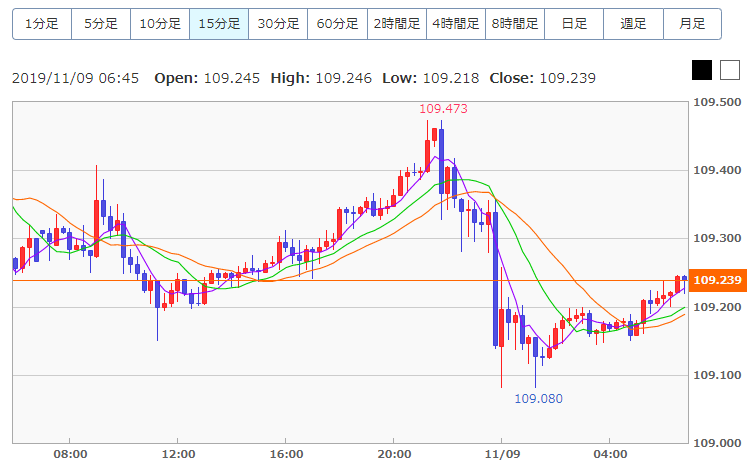Click the 109.473 high price label
This screenshot has width=754, height=471.
(443, 109)
